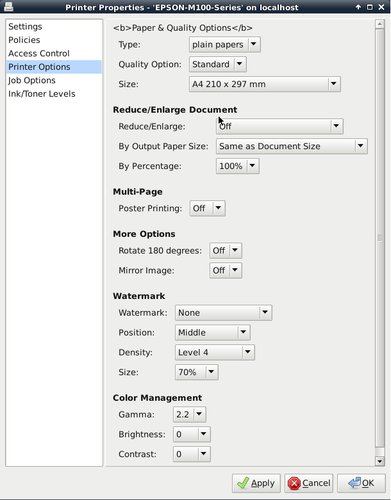
Task: Maximize the Printer Properties window
Action: tap(370, 7)
